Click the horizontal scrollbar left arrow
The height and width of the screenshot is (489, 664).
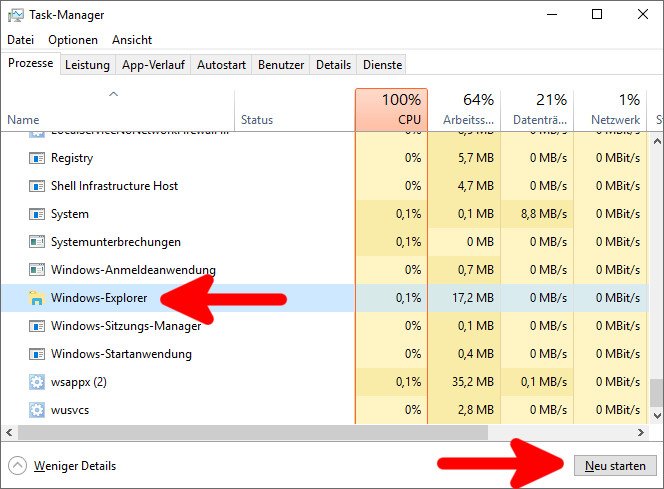point(9,432)
